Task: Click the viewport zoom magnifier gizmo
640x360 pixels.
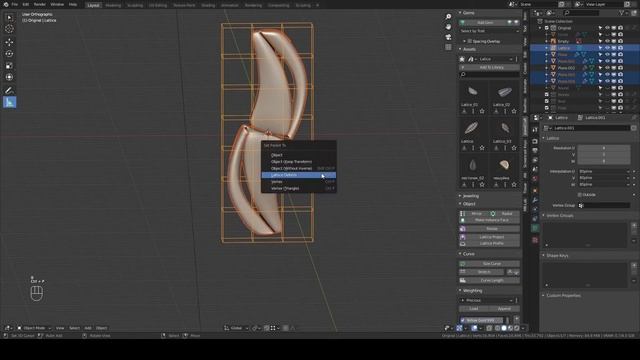Action: click(x=448, y=17)
